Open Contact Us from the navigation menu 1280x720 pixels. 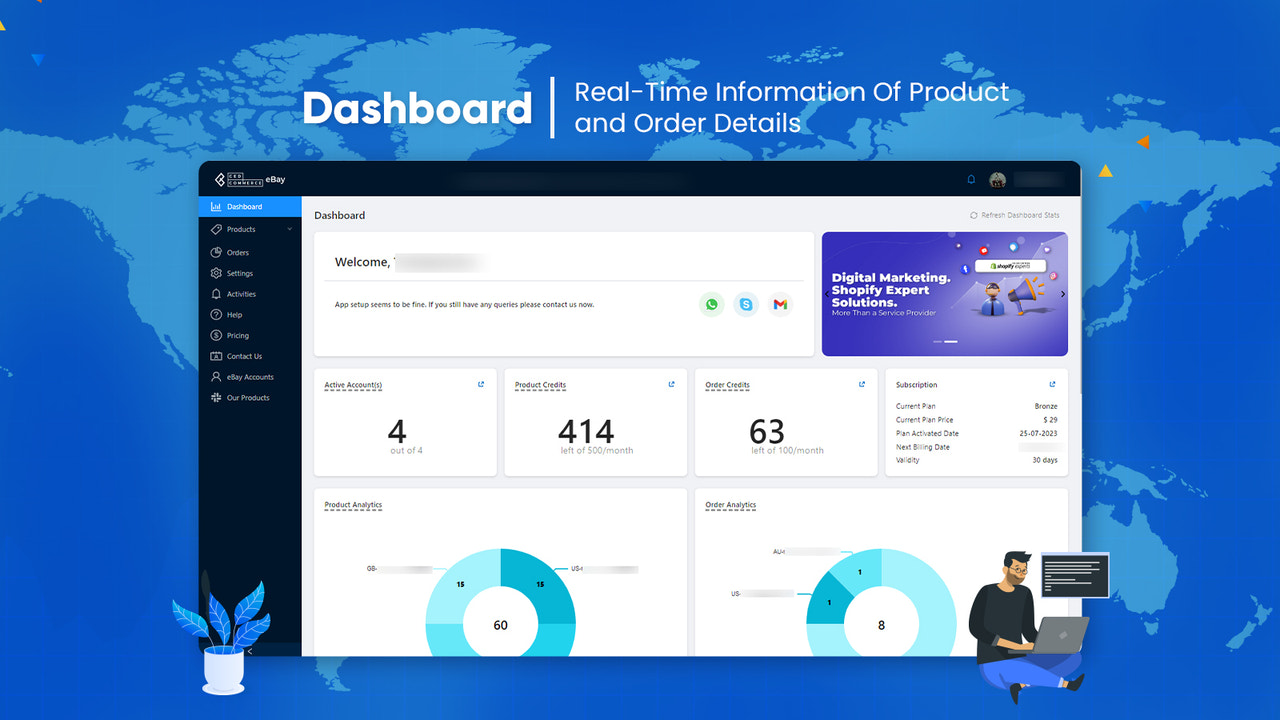[x=245, y=355]
